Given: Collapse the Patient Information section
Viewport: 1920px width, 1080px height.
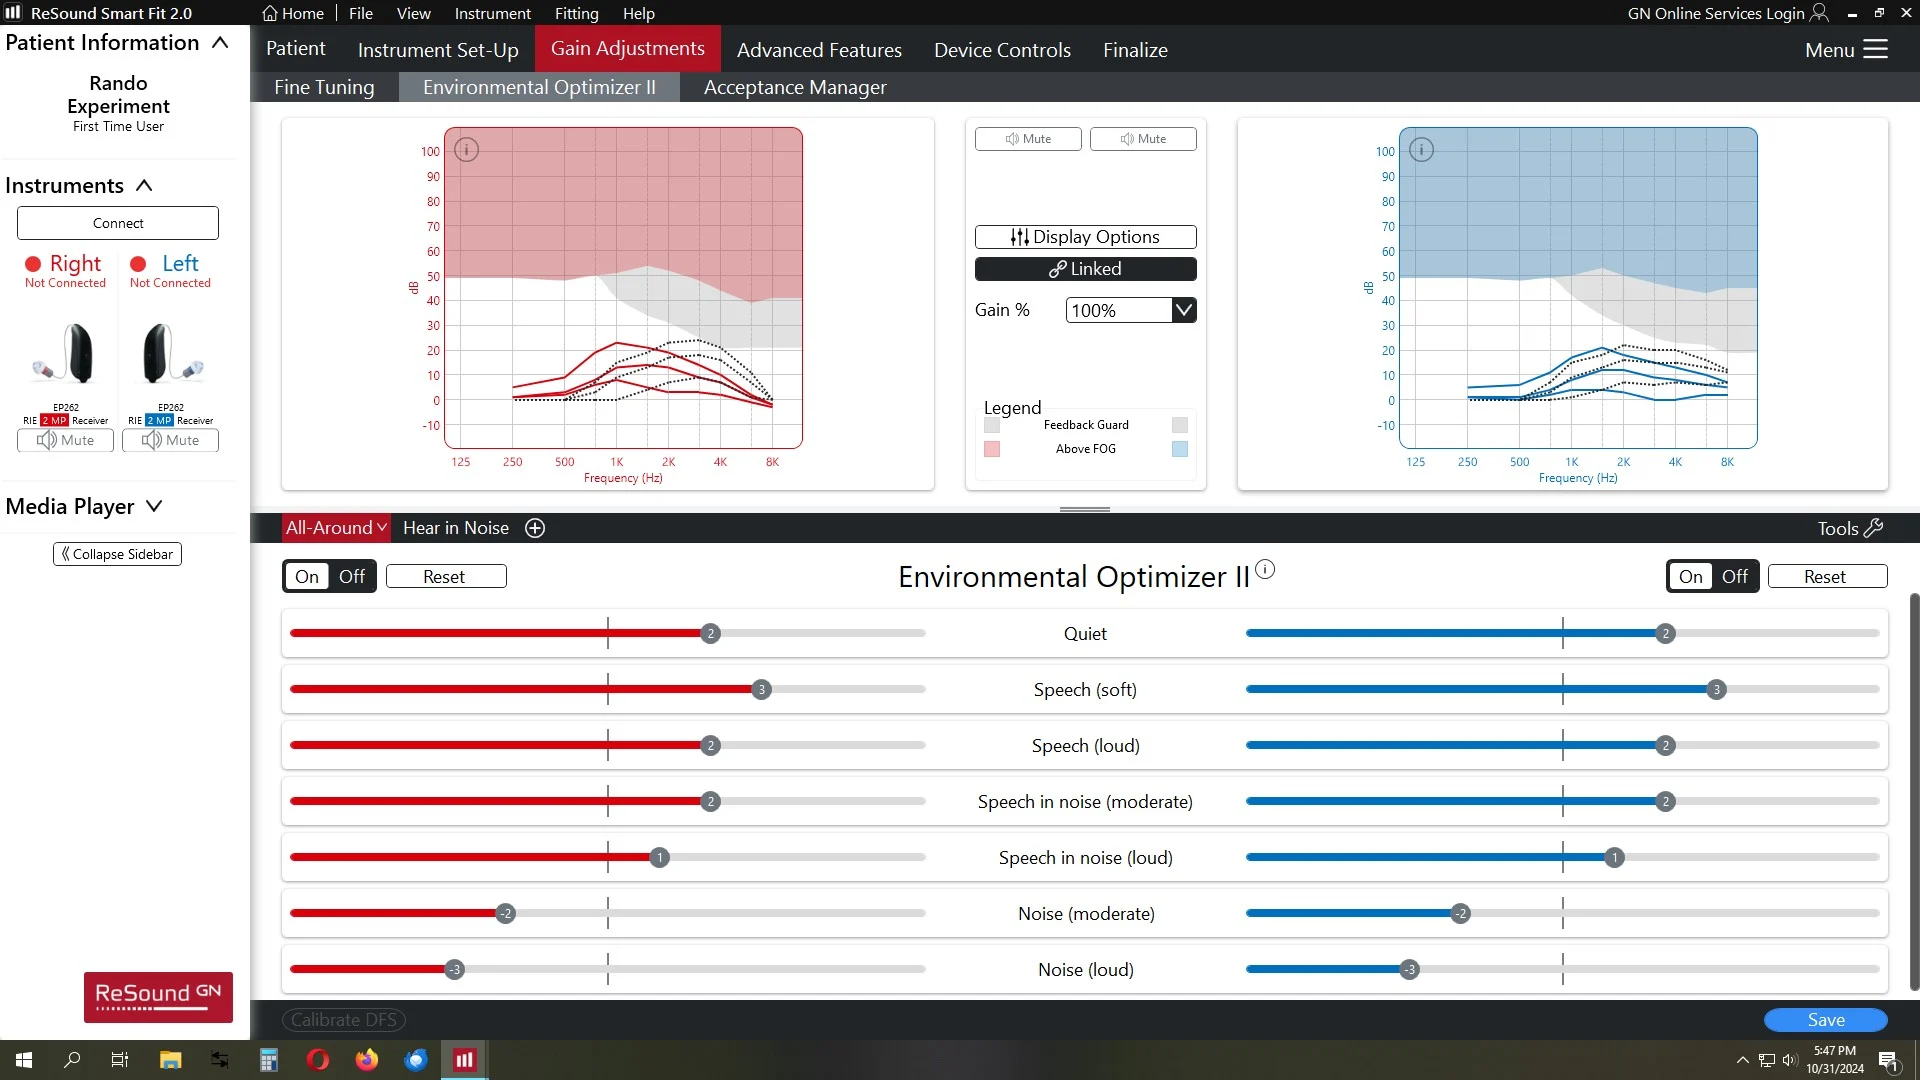Looking at the screenshot, I should [x=221, y=42].
